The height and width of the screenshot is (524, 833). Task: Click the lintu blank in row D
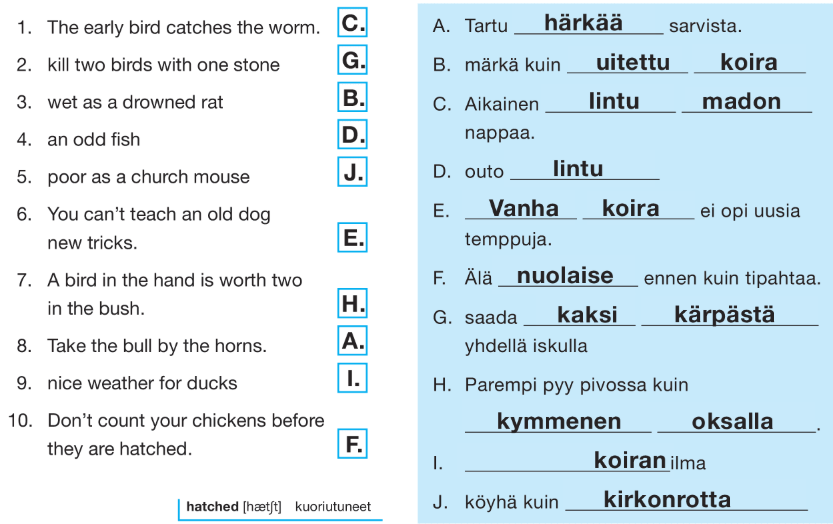[585, 169]
